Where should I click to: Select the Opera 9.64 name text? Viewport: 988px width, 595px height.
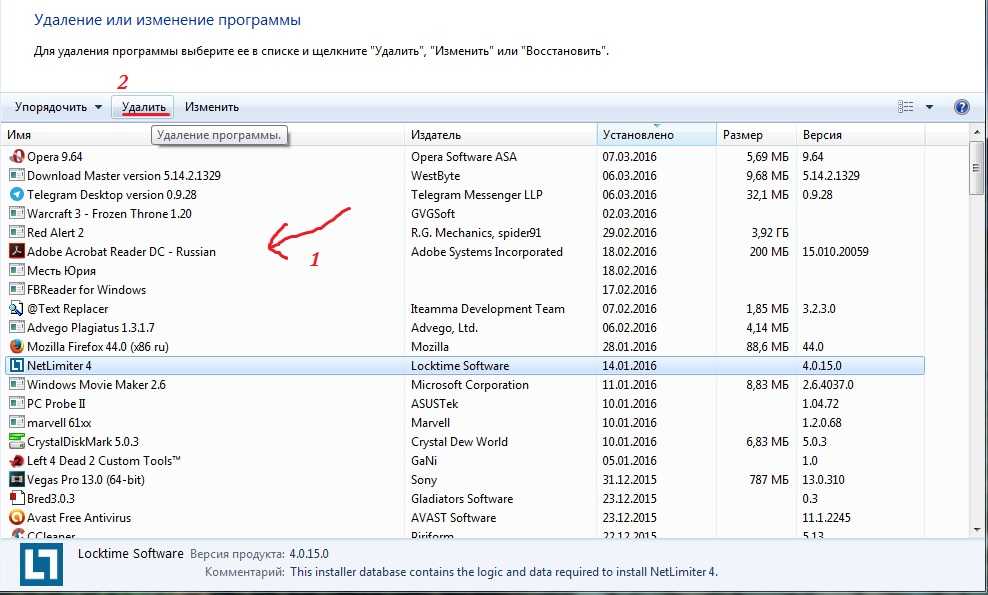point(55,156)
